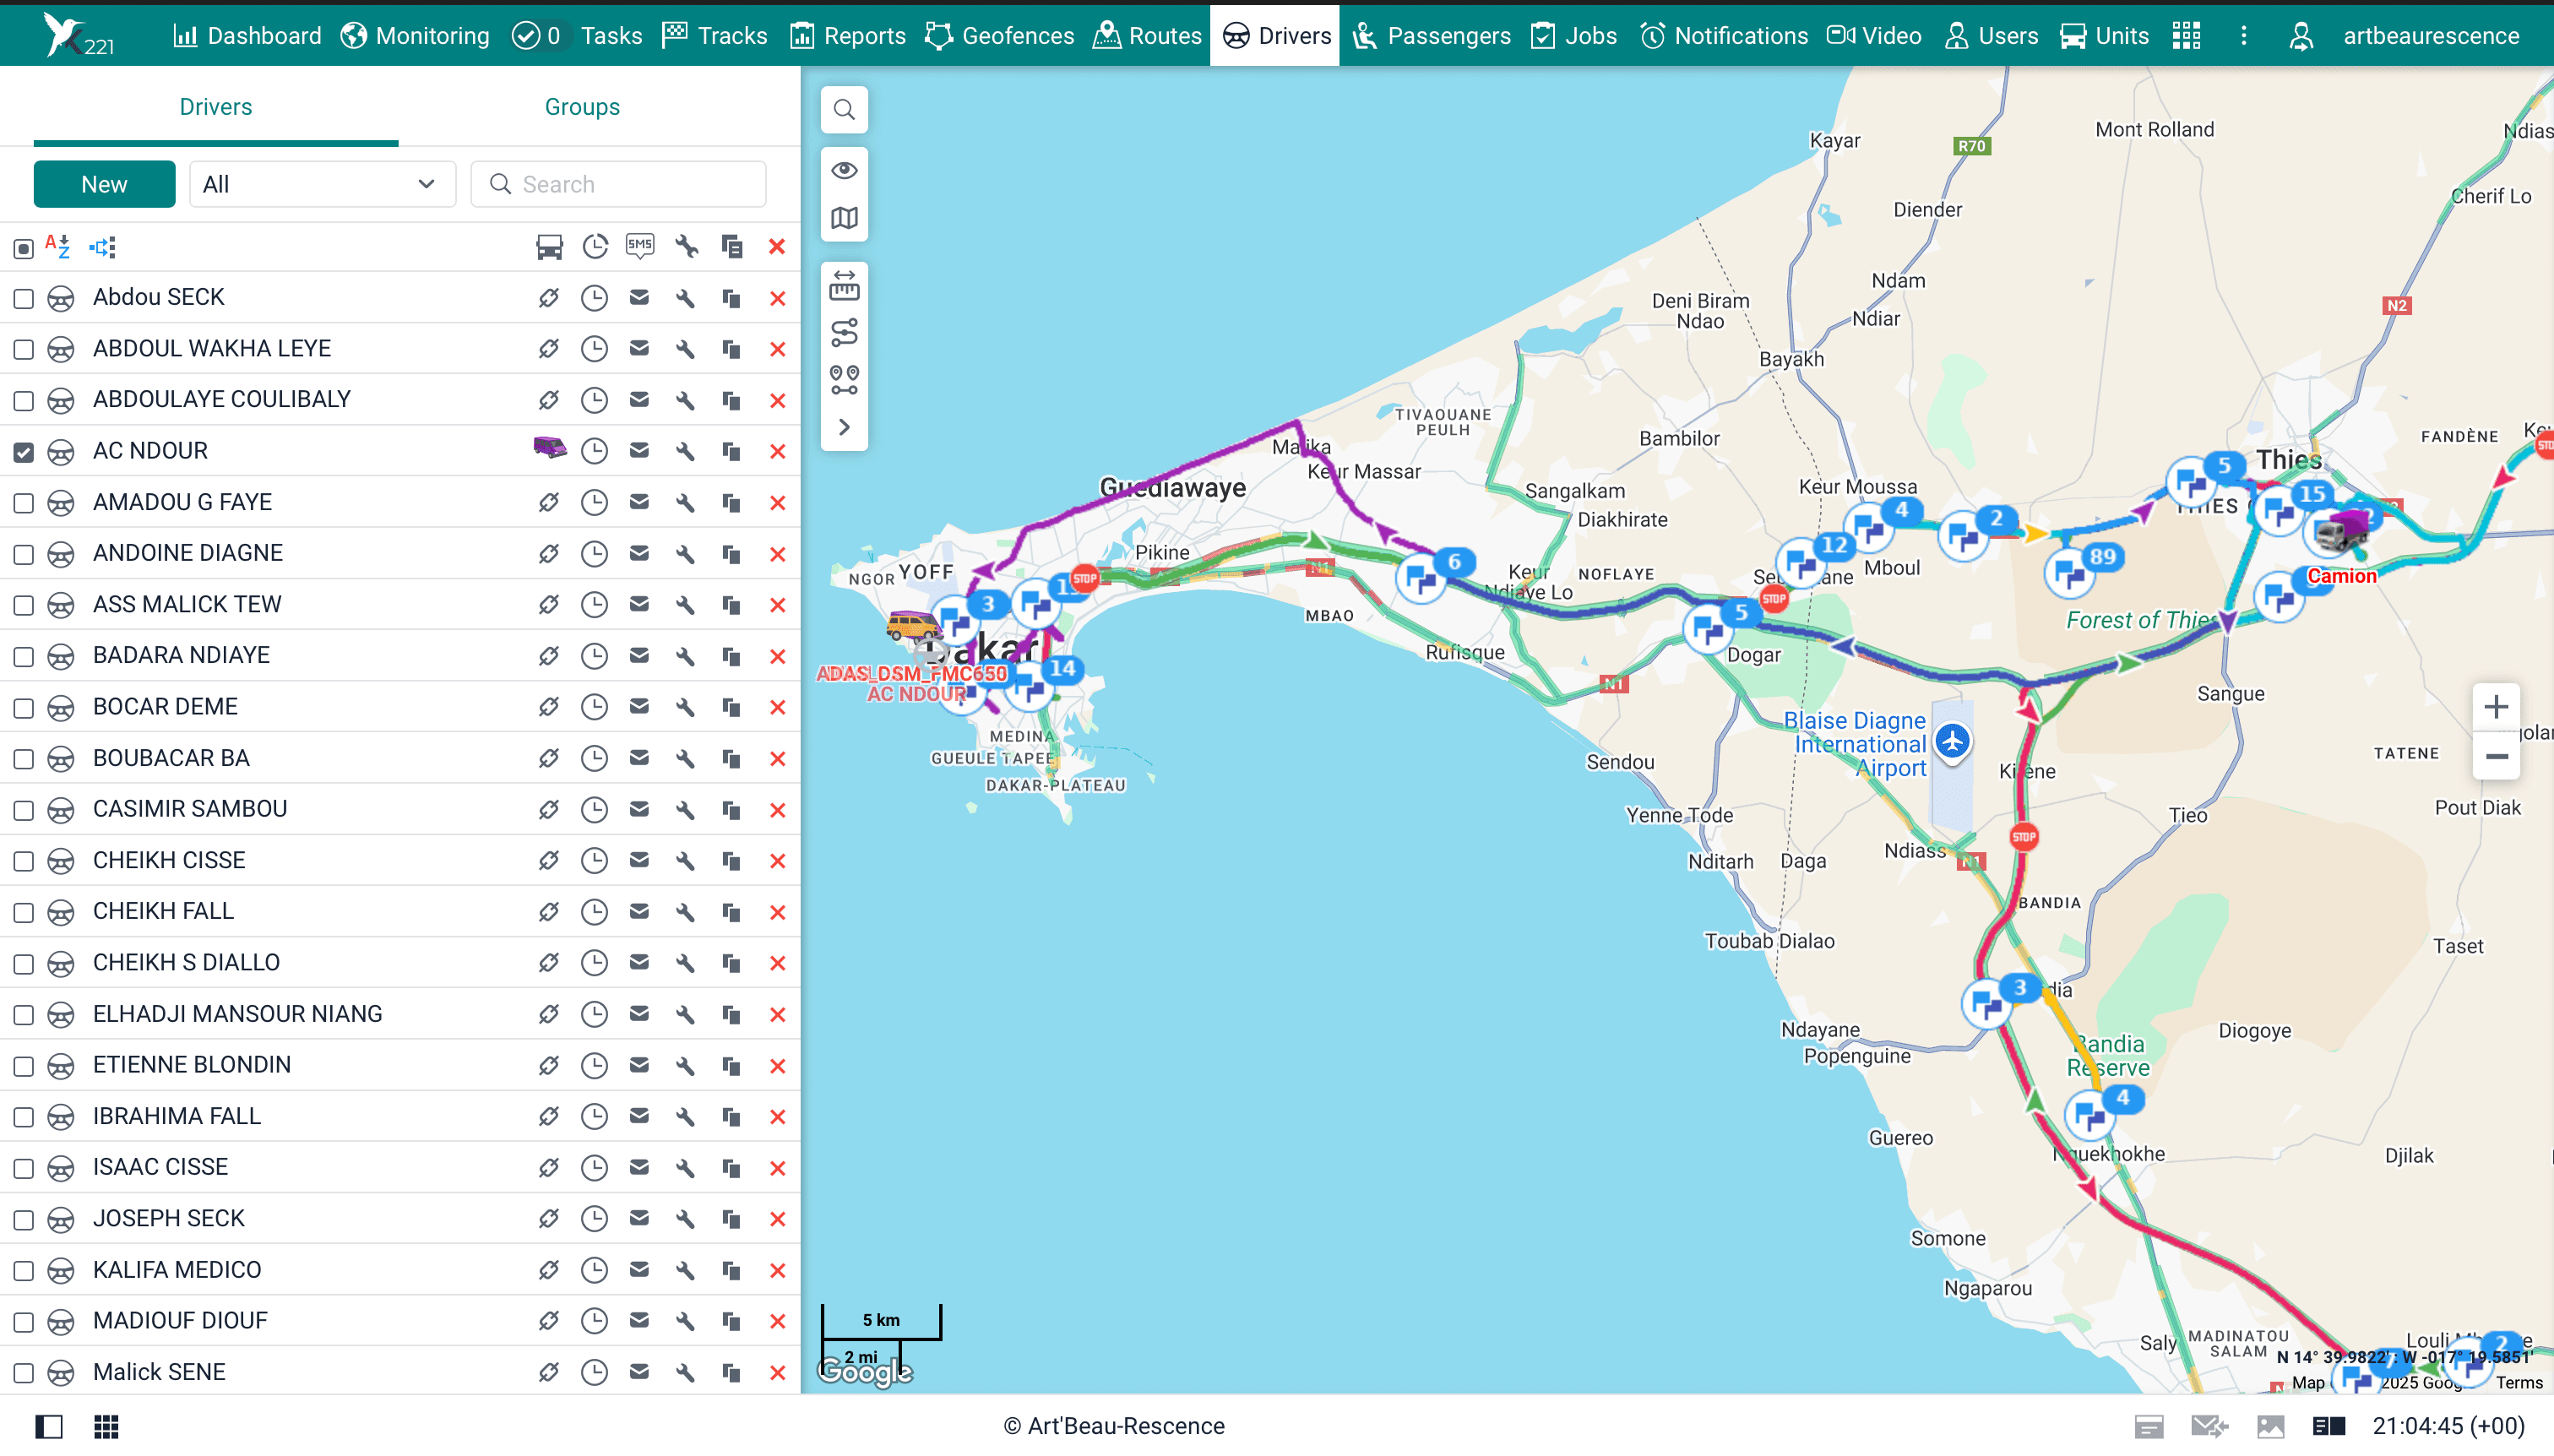Image resolution: width=2554 pixels, height=1456 pixels.
Task: Open the All filter dropdown
Action: click(321, 184)
